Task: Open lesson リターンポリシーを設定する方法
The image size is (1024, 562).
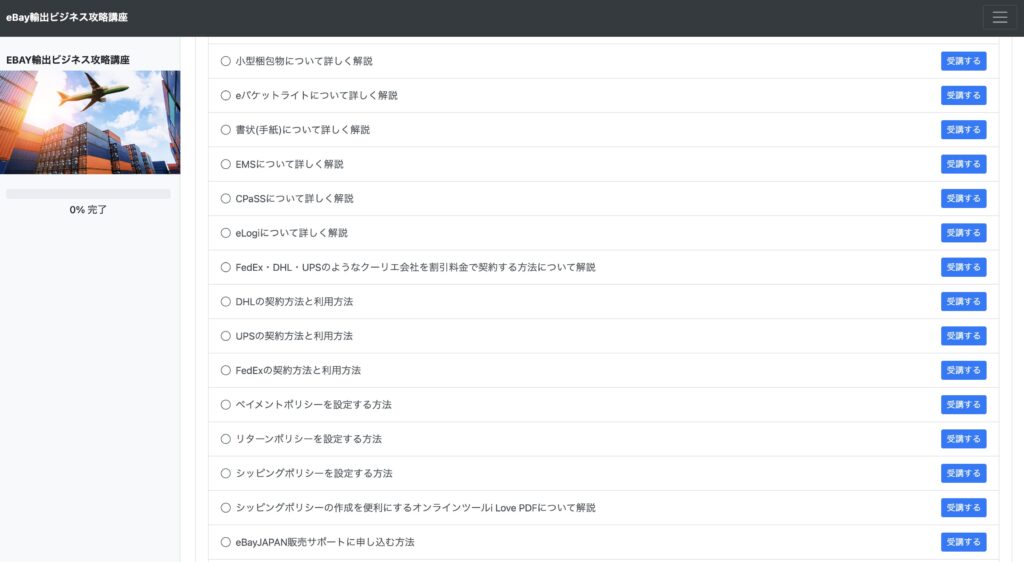Action: point(308,439)
